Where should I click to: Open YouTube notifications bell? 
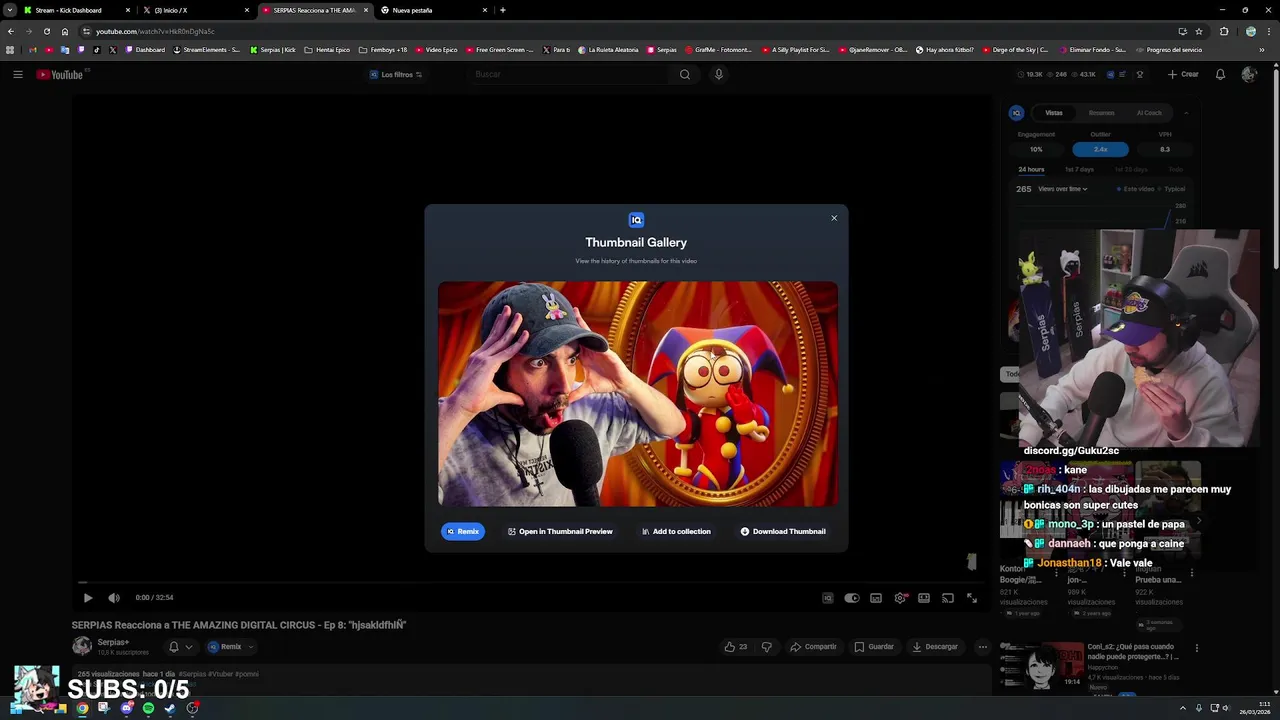click(x=1220, y=74)
